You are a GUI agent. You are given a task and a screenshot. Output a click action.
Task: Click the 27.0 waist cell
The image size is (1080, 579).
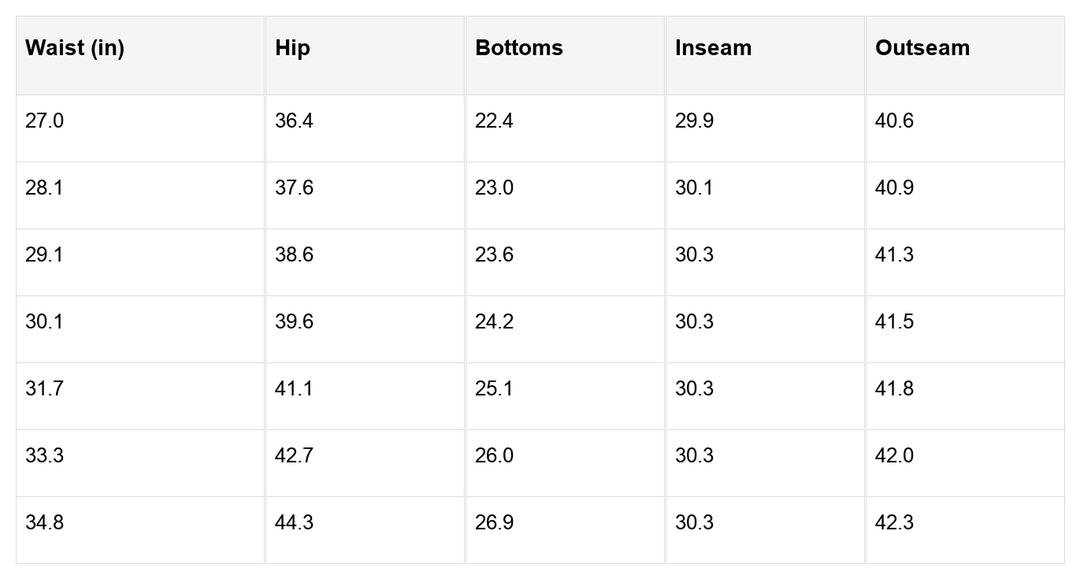pos(44,121)
